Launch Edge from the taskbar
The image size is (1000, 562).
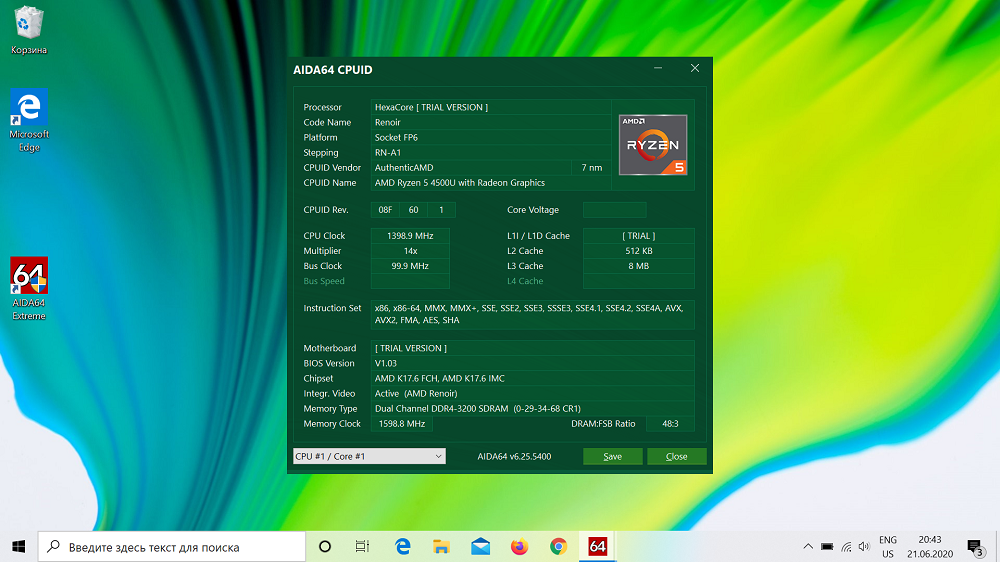pos(402,547)
